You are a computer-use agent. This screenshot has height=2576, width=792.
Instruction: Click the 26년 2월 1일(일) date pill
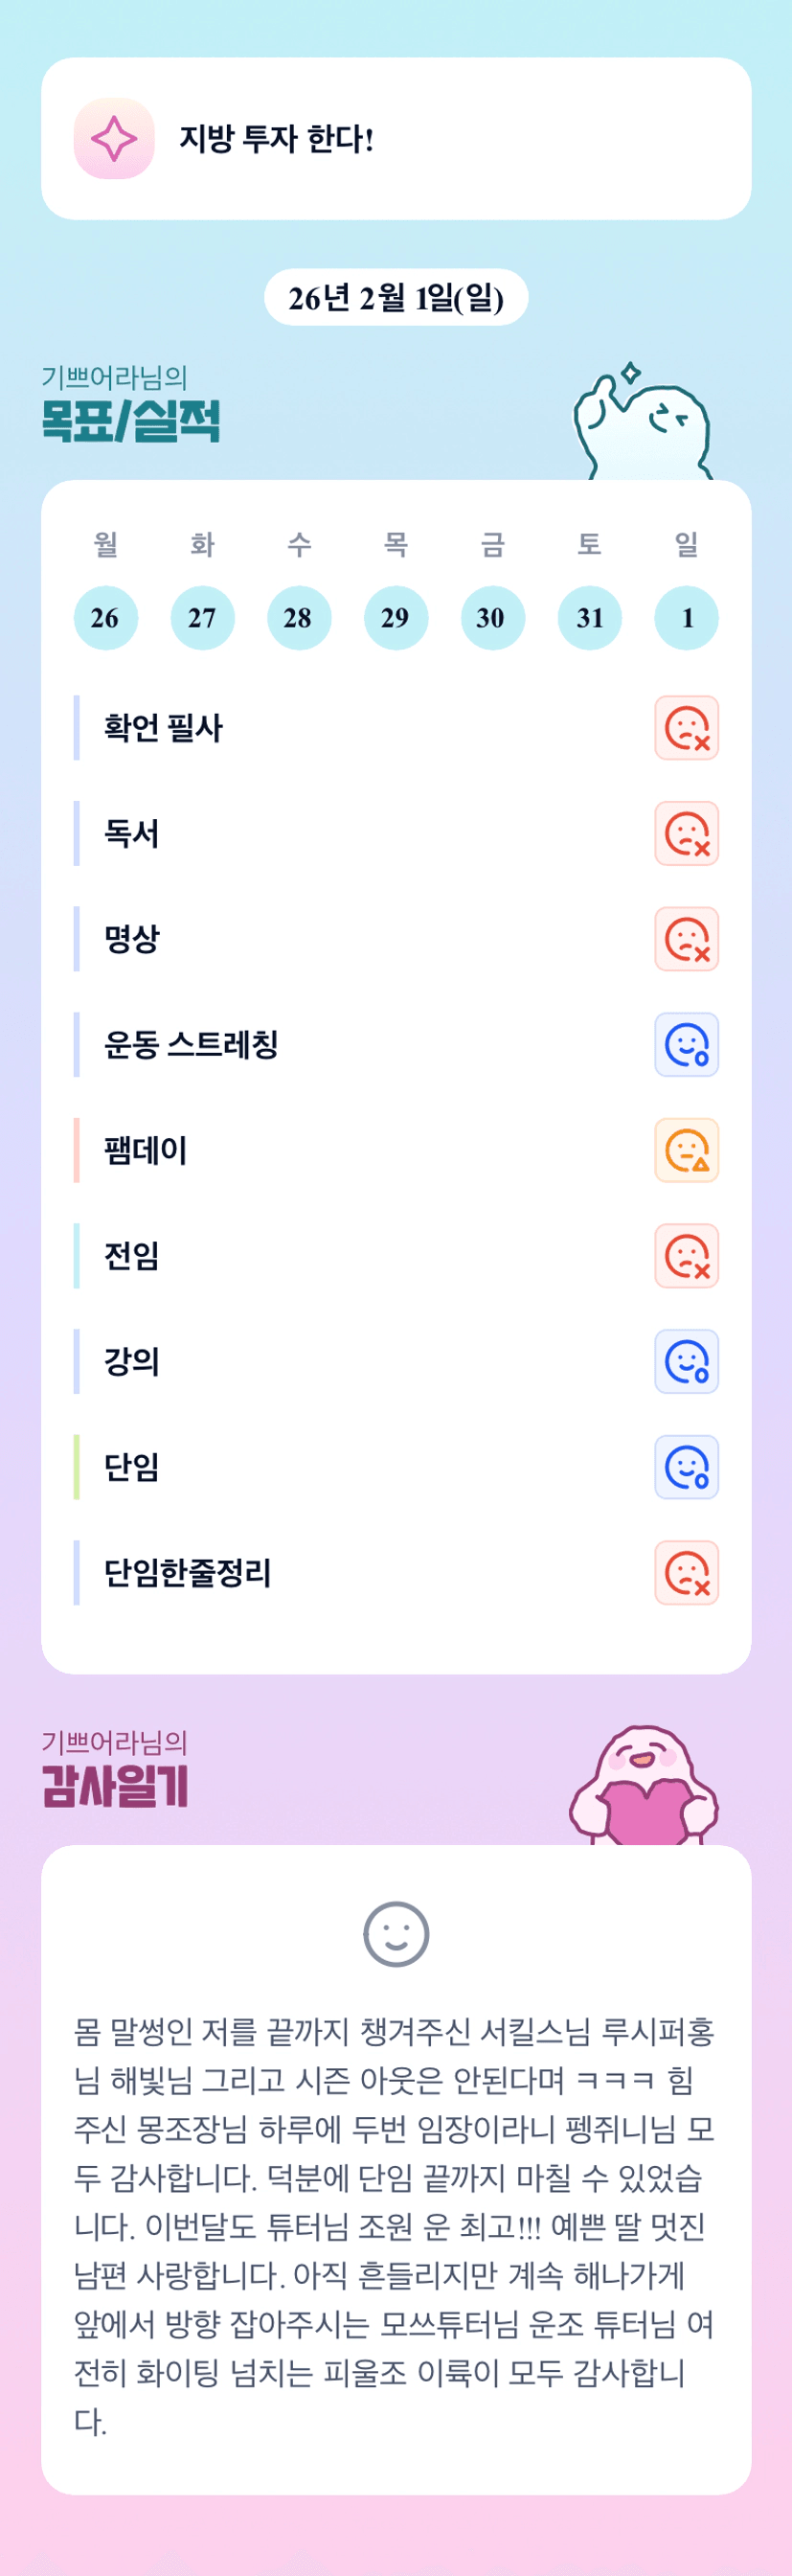[x=396, y=298]
